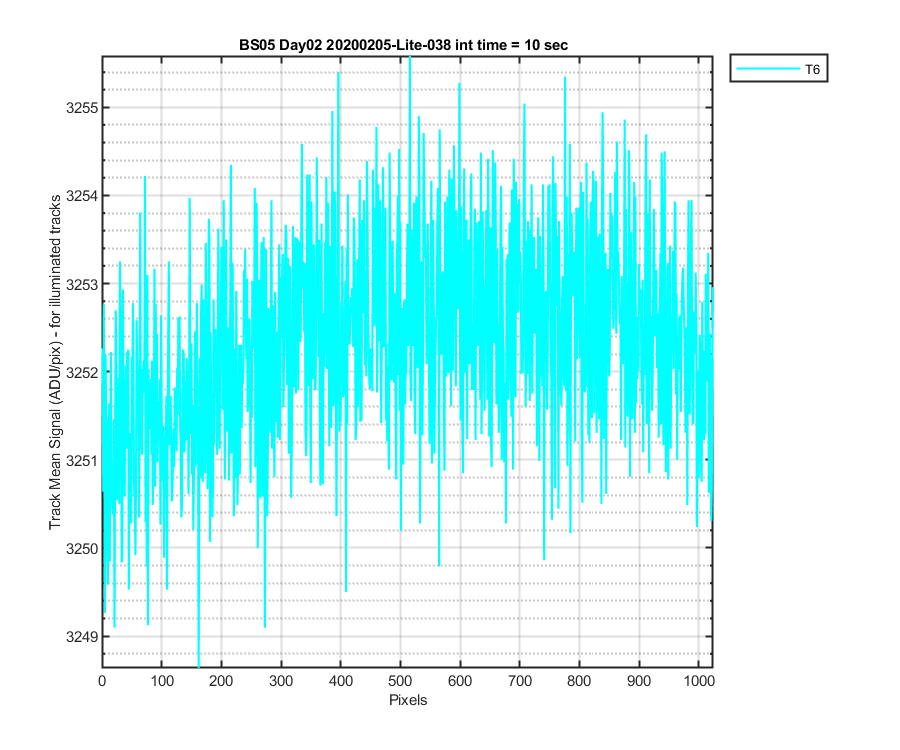Click the 3254 y-axis tick label

82,196
